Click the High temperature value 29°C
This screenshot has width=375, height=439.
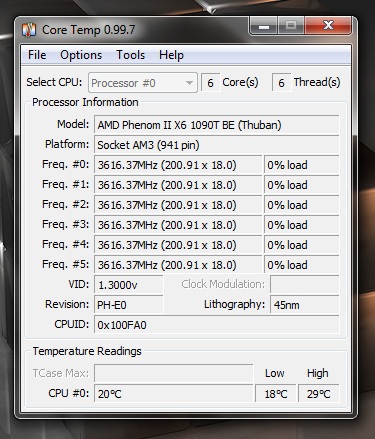coord(319,394)
